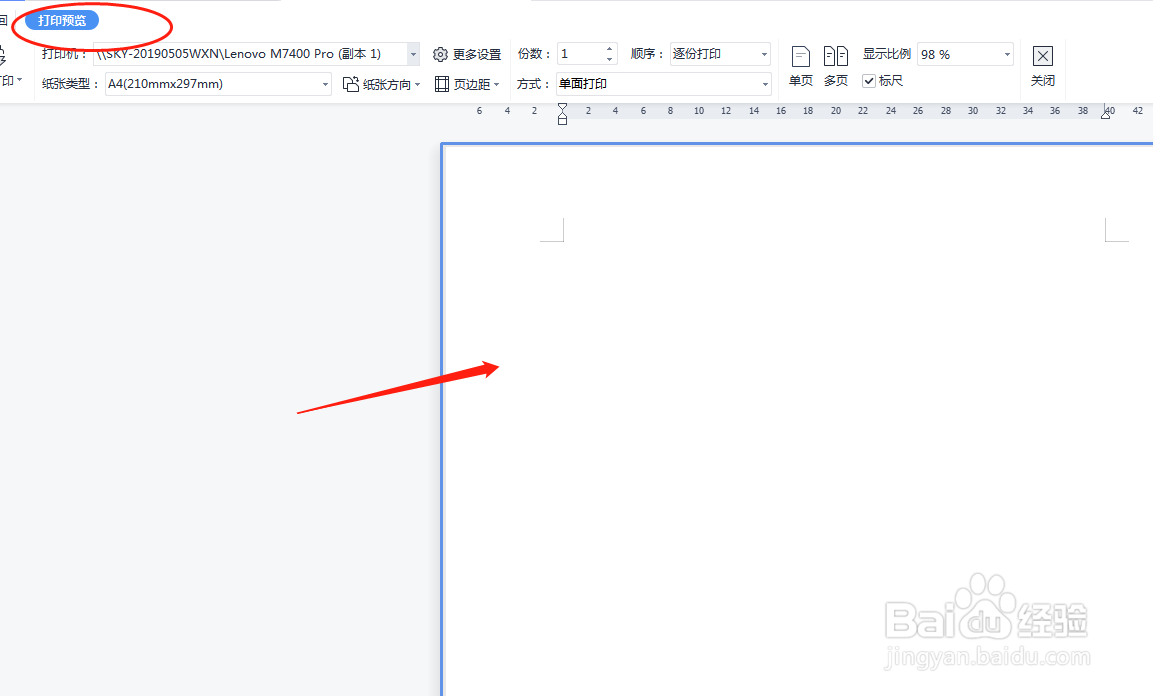Select the circled 打印预览 tab
Viewport: 1153px width, 696px height.
(x=64, y=18)
